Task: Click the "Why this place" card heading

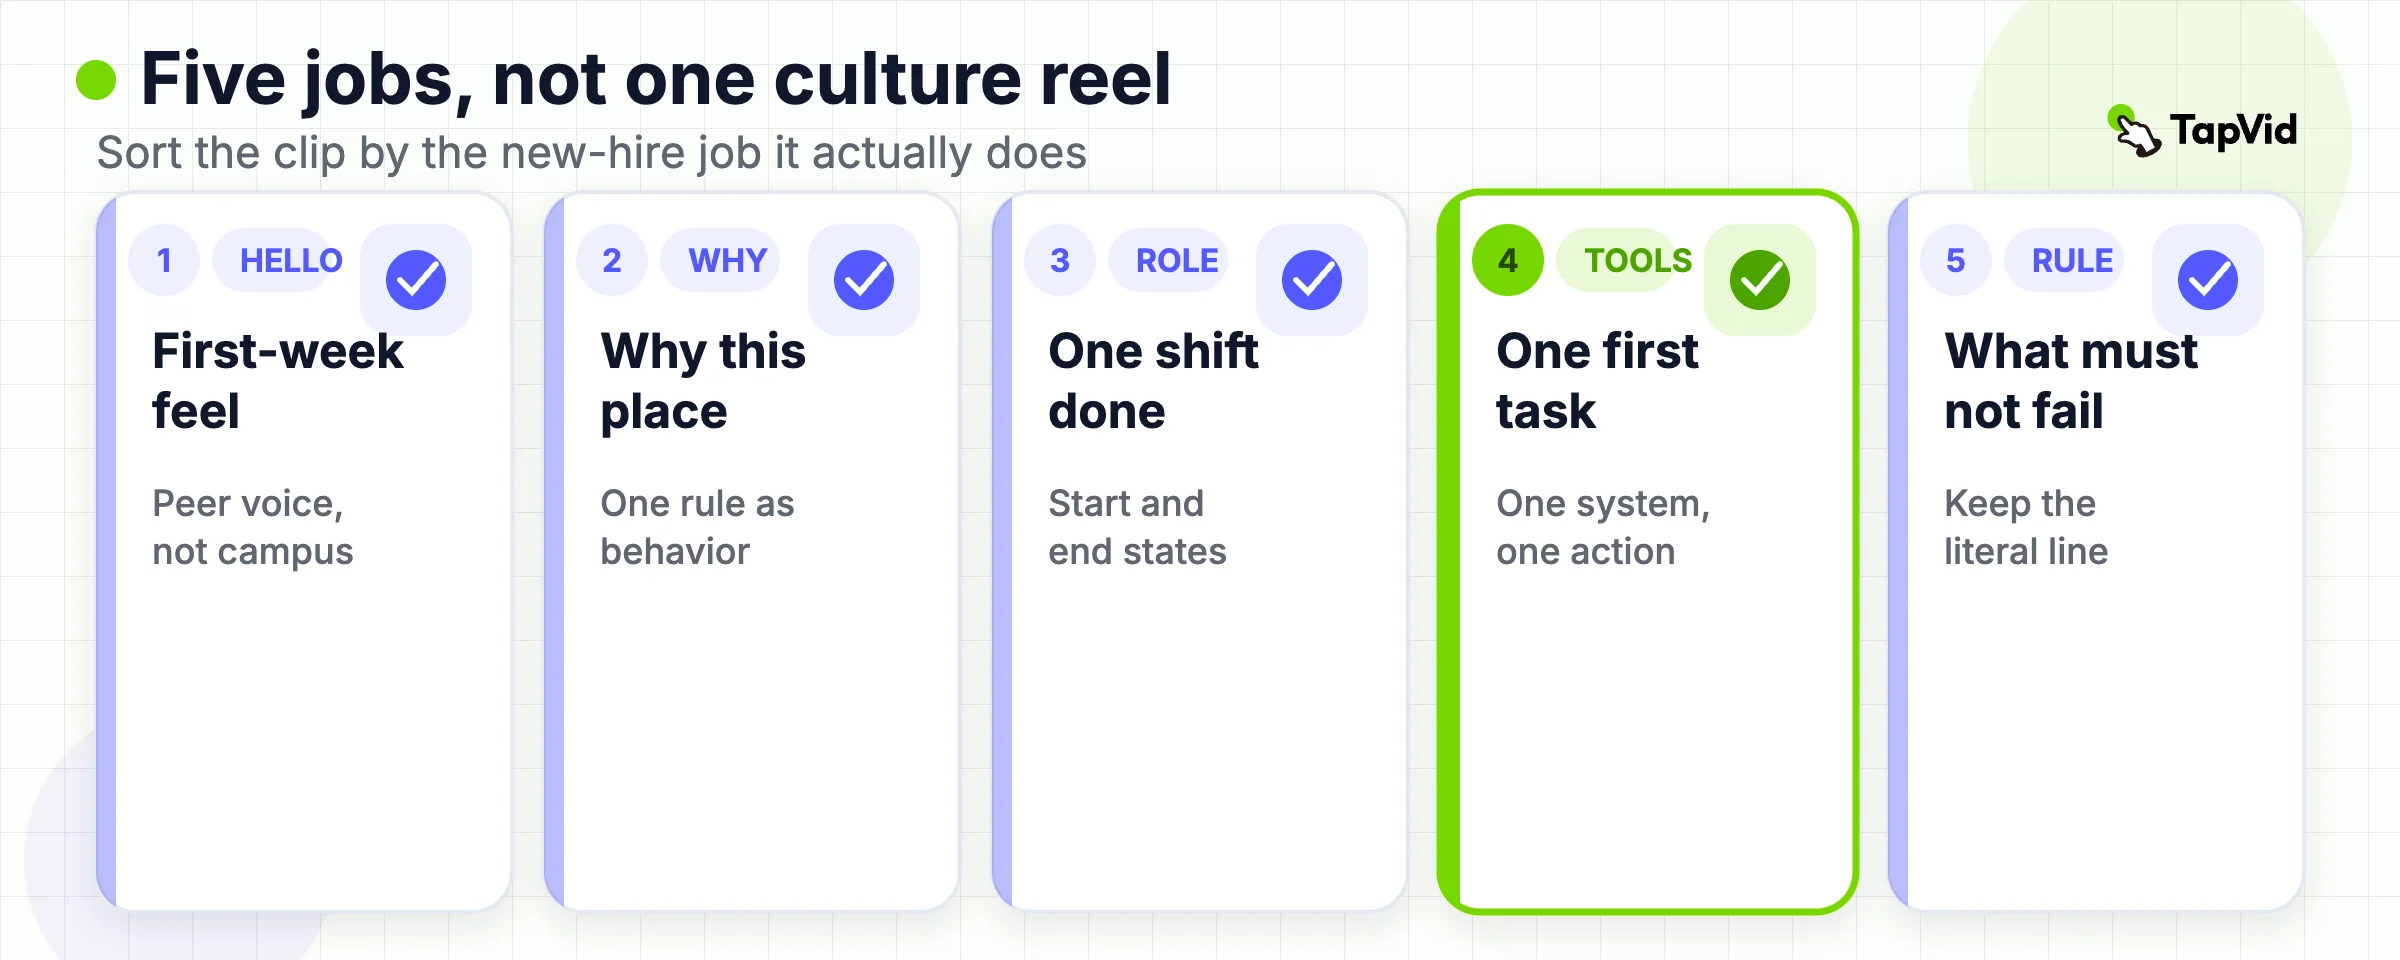Action: 703,381
